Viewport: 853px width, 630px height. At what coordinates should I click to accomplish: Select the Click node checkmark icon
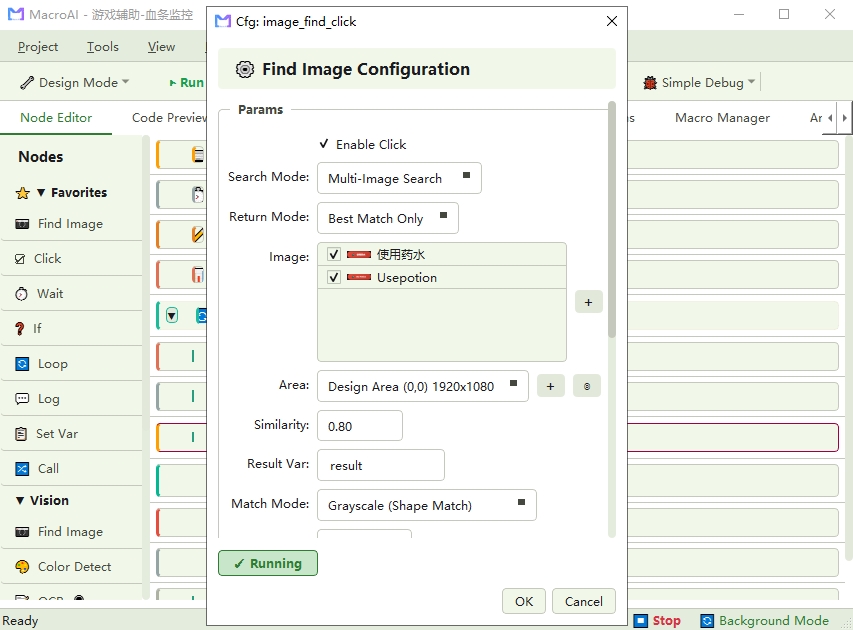point(20,259)
